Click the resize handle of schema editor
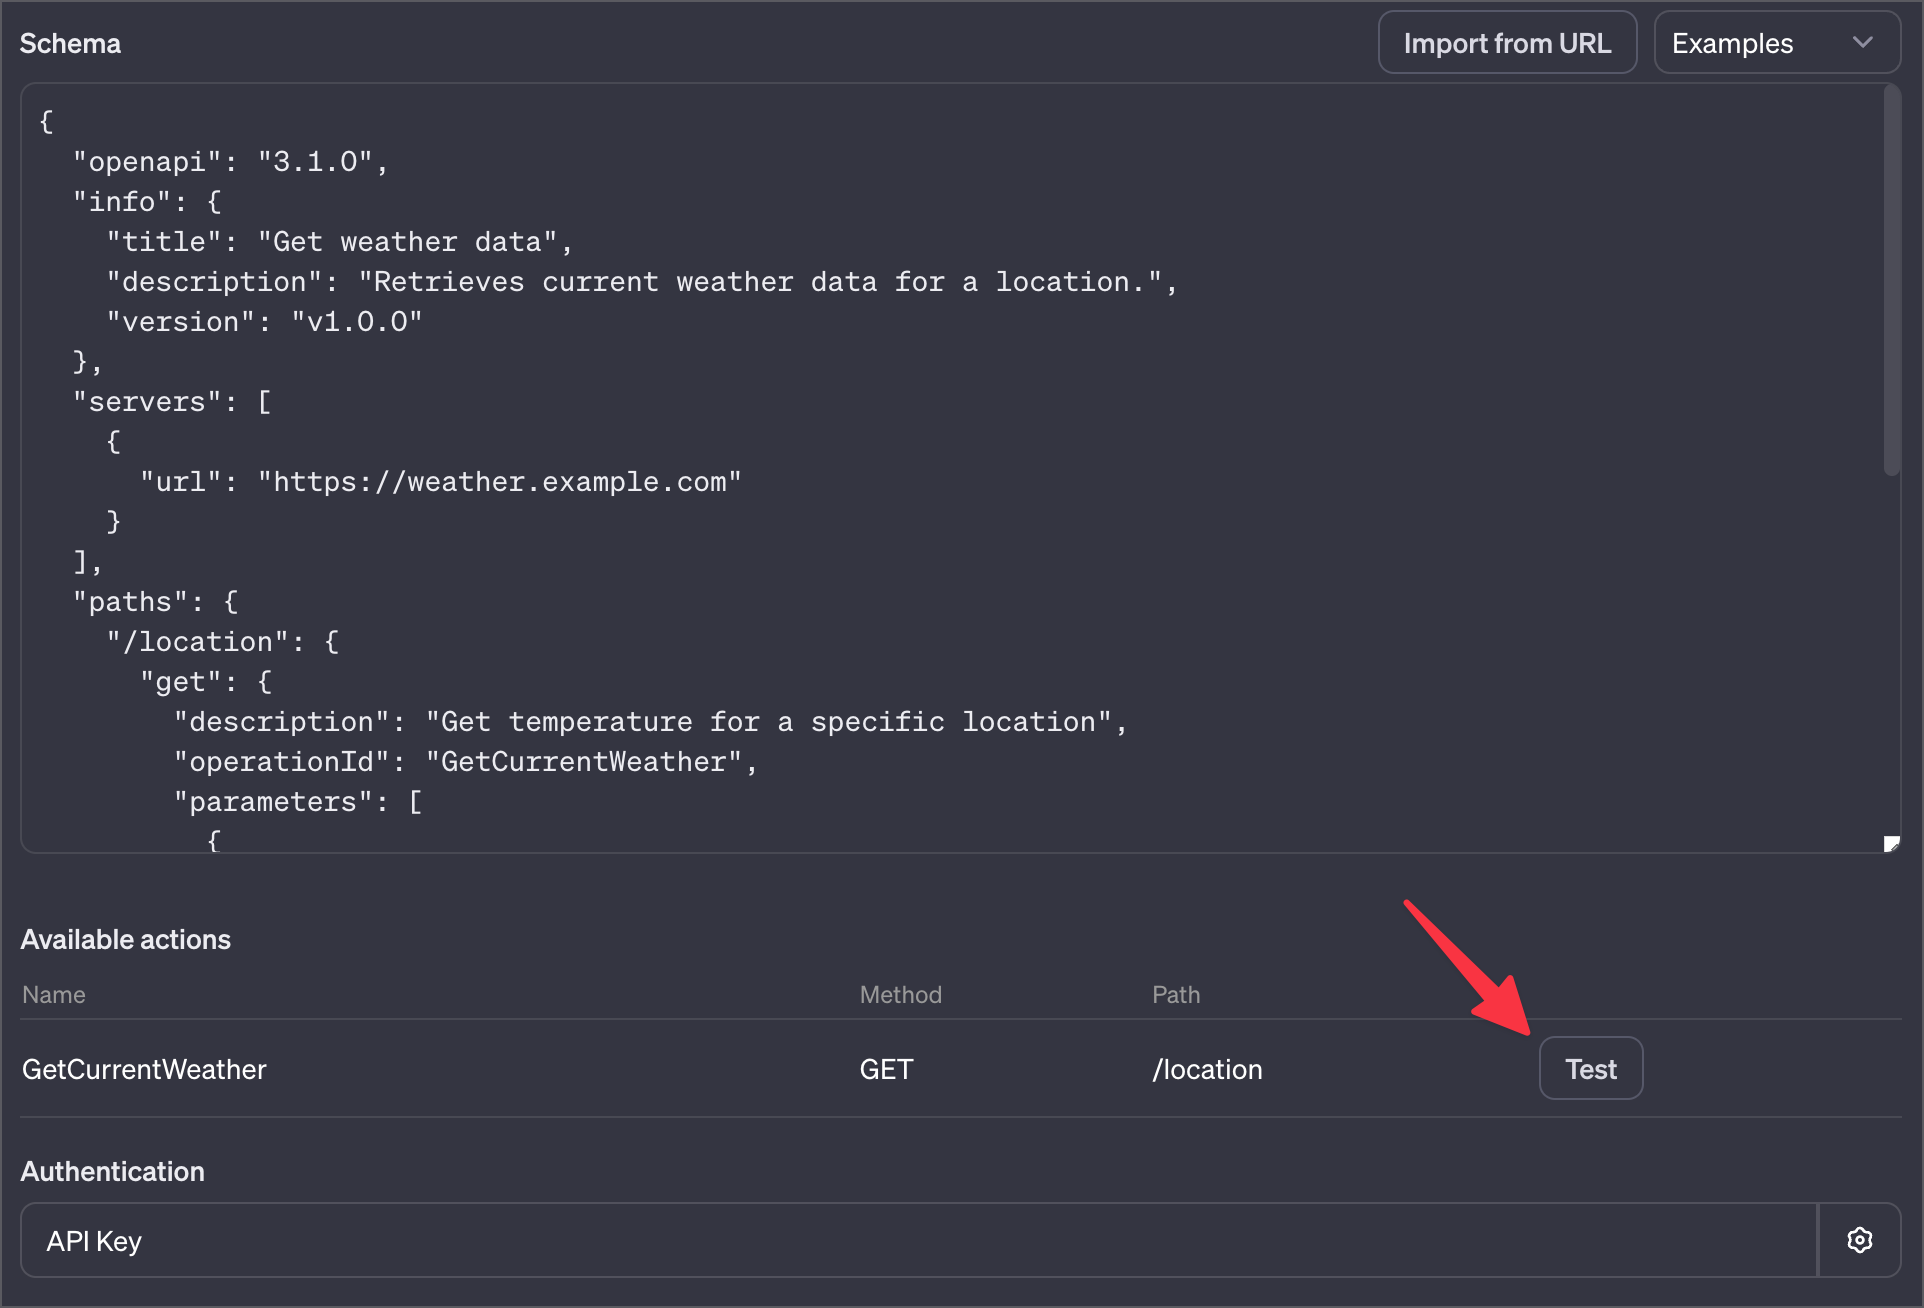The image size is (1924, 1308). click(x=1891, y=844)
